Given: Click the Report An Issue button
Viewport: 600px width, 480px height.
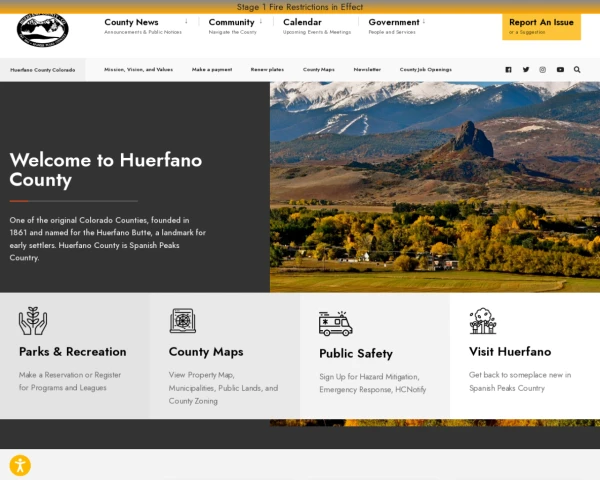Looking at the screenshot, I should tap(541, 26).
